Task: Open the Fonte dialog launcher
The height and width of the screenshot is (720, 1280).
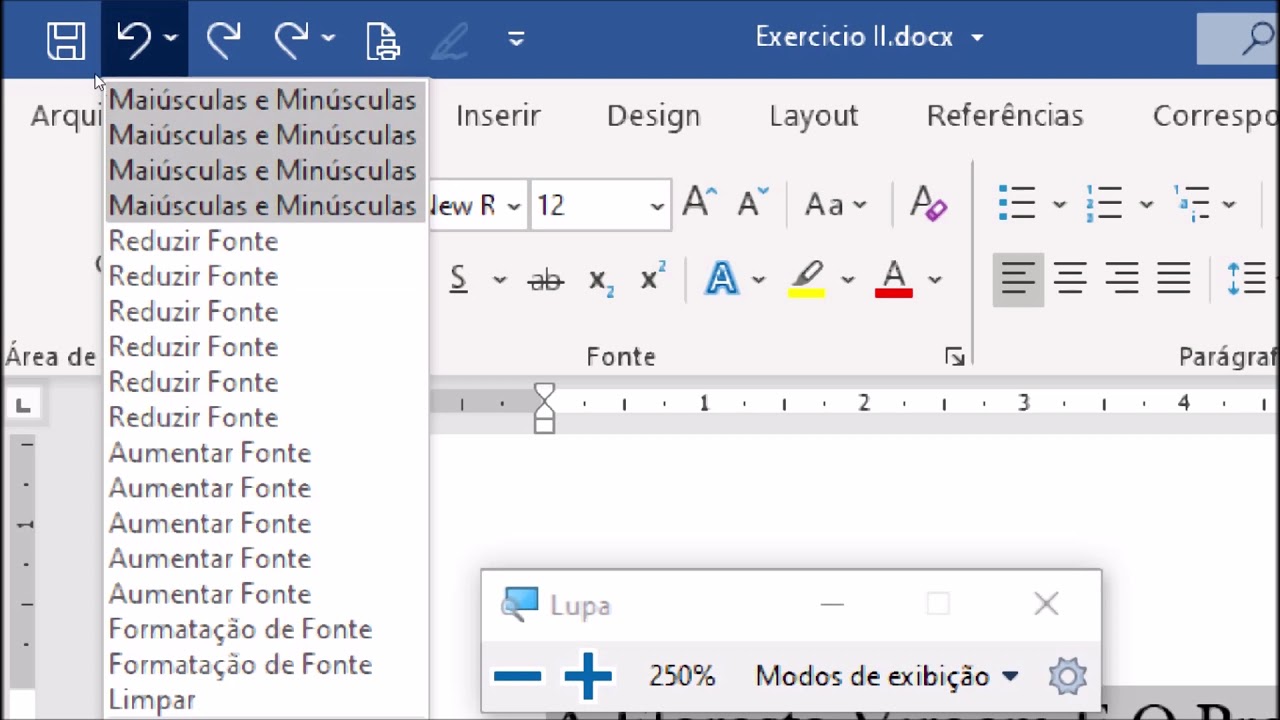Action: [x=954, y=357]
